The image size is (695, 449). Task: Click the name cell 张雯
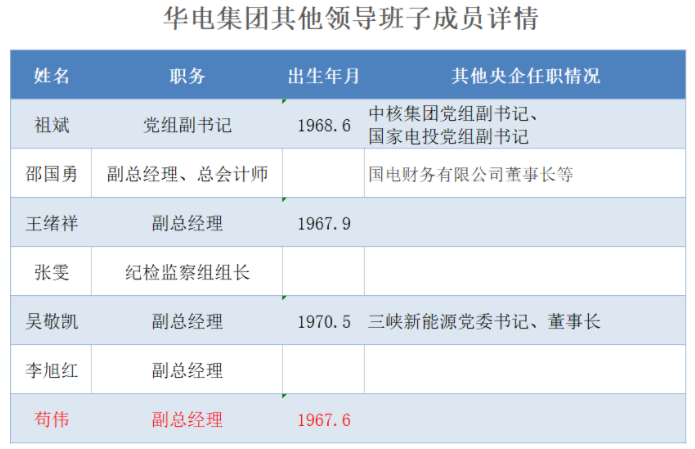[x=52, y=272]
